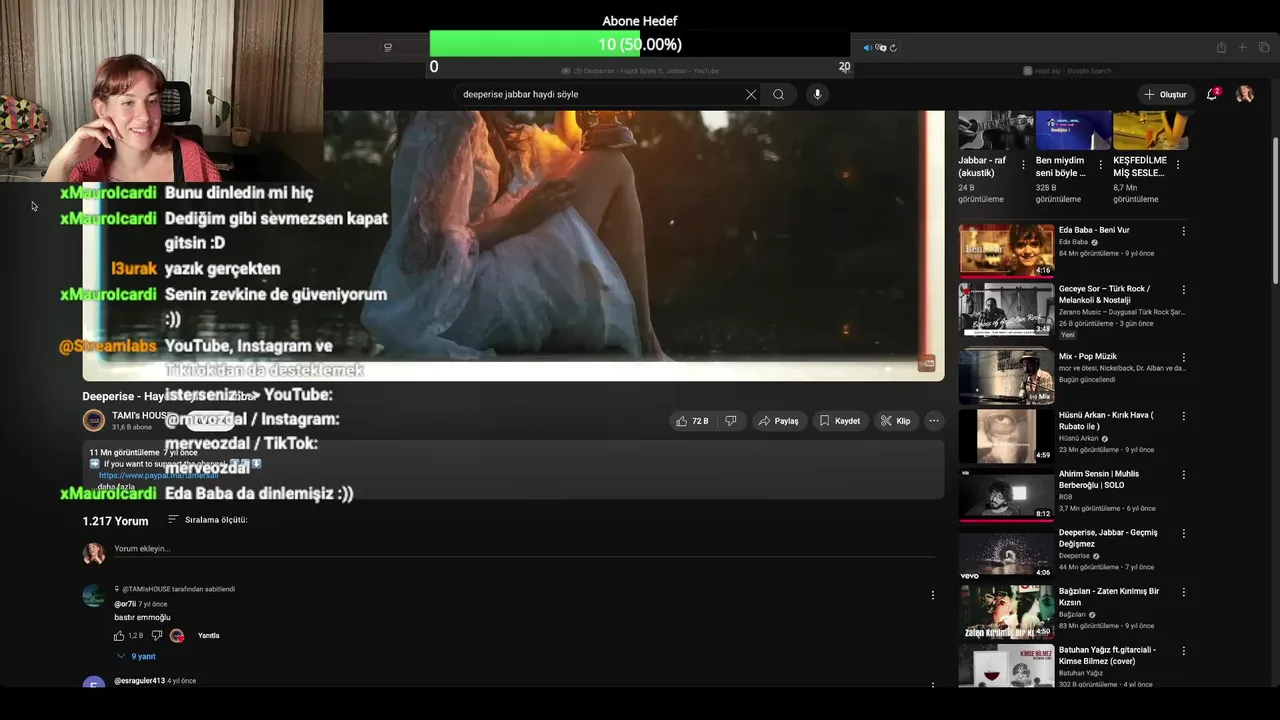The width and height of the screenshot is (1280, 720).
Task: Open menu for Geceye Sor Türk Rock video
Action: (x=1184, y=290)
